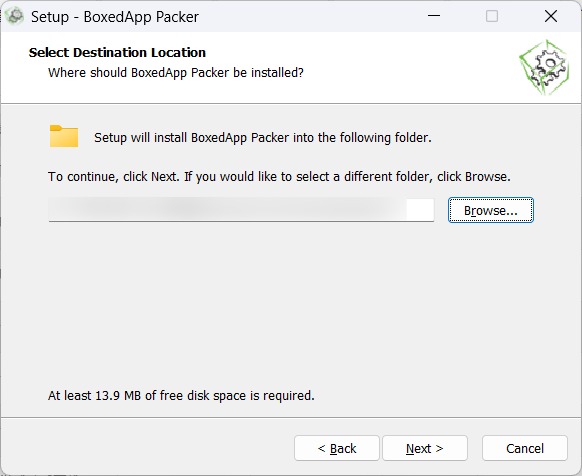Click the BoxedApp Packer title bar icon
Screen dimensions: 582x476
tap(15, 16)
